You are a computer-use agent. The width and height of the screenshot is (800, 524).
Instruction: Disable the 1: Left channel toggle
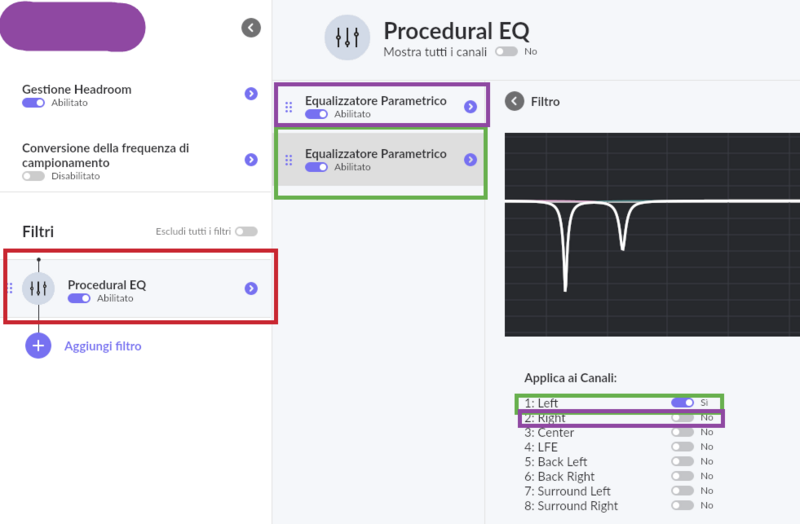tap(683, 403)
